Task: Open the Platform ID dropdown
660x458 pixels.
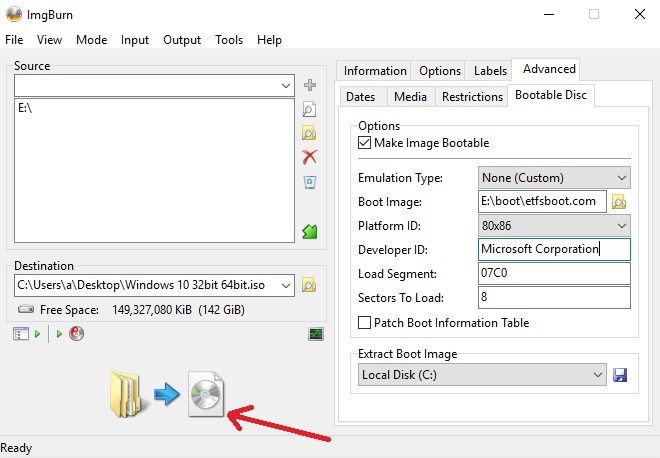Action: 554,226
